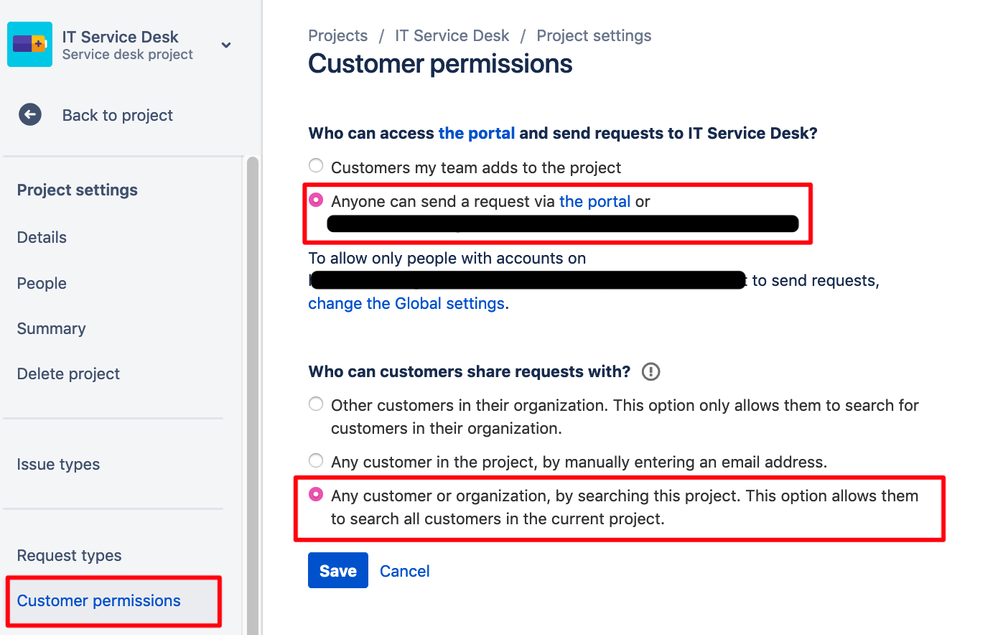Choose 'Any customer or organization' radio option
Screen dimensions: 998x635
tap(316, 494)
